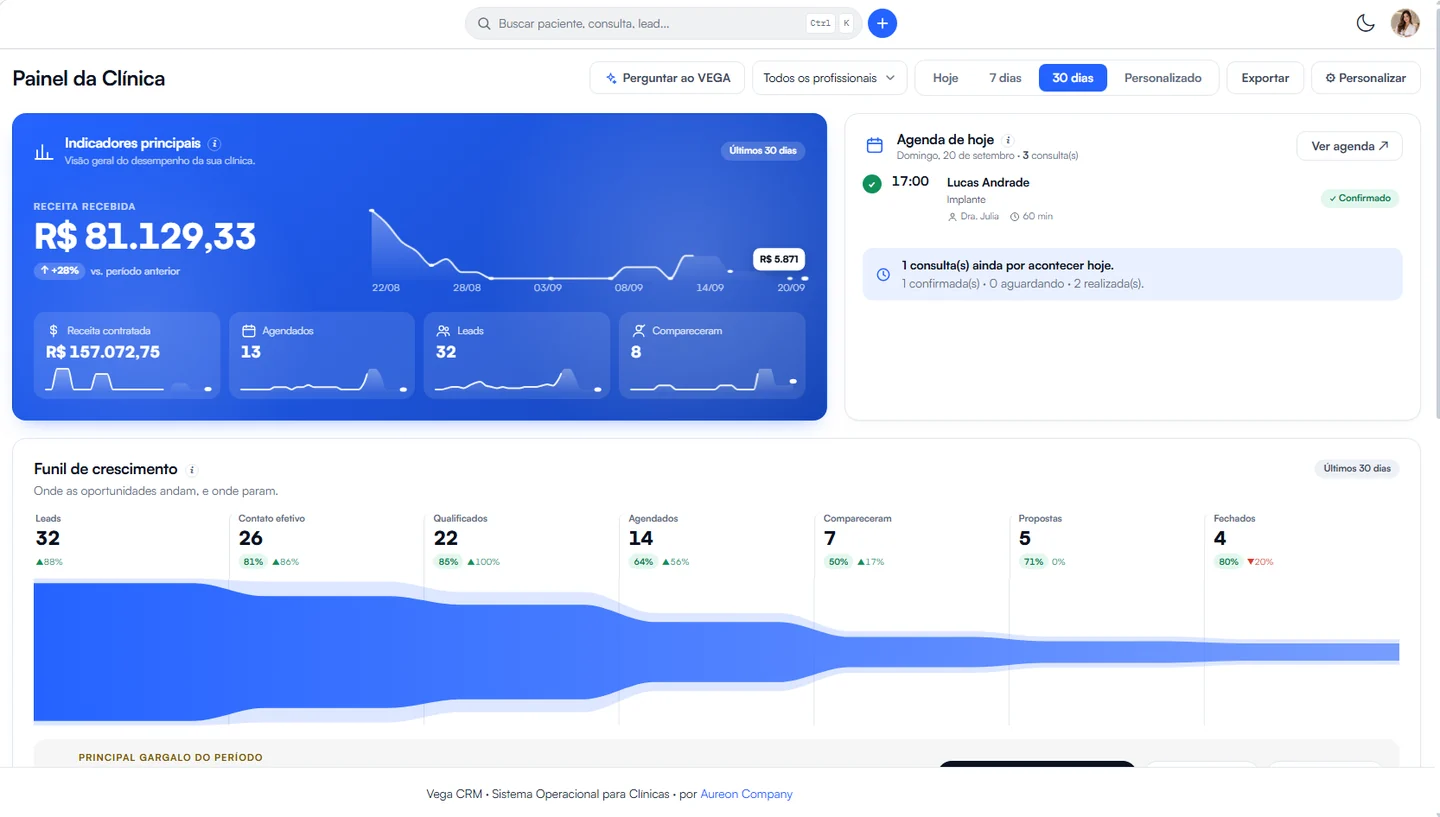This screenshot has width=1440, height=817.
Task: Click the Compareceram 50% badge
Action: [838, 562]
